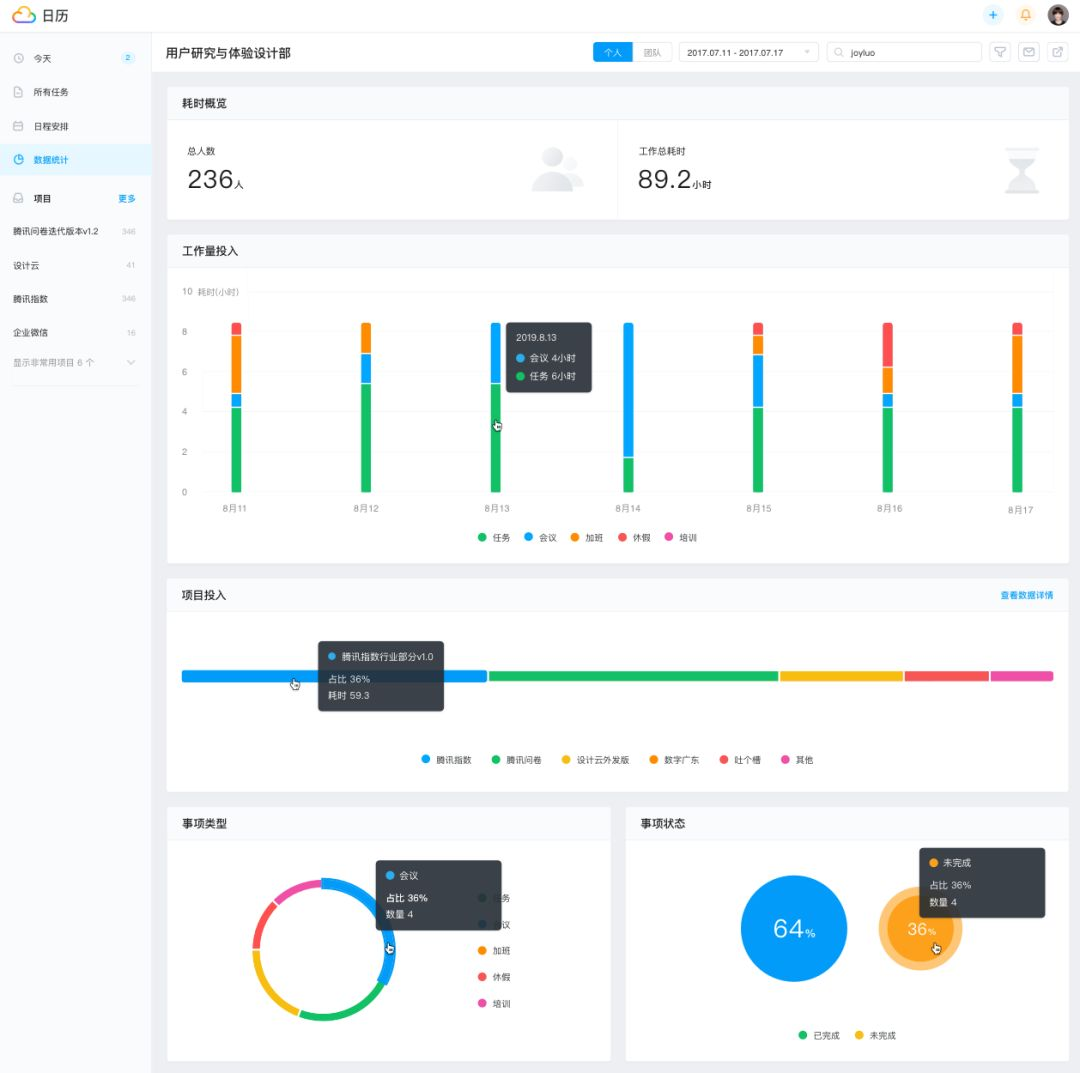
Task: Click the 8月16 stacked bar
Action: click(x=888, y=407)
